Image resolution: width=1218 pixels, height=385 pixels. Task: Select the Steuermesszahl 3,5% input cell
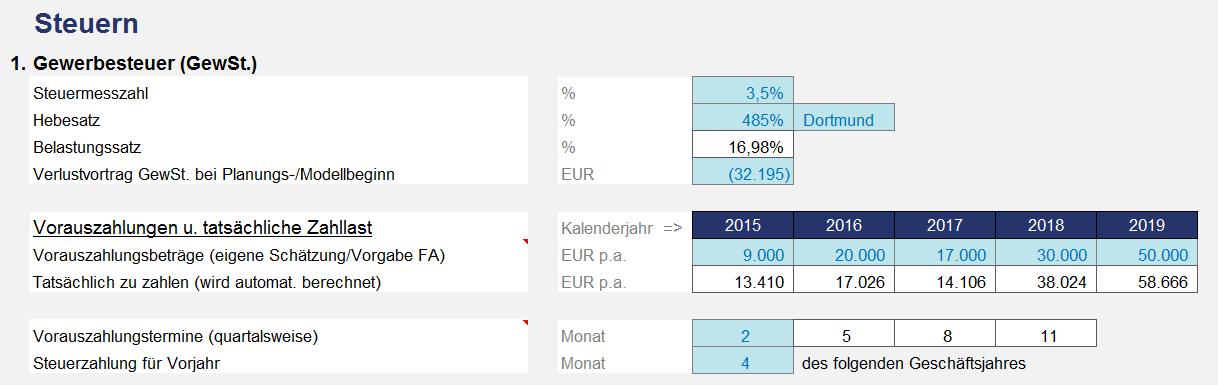pos(743,93)
